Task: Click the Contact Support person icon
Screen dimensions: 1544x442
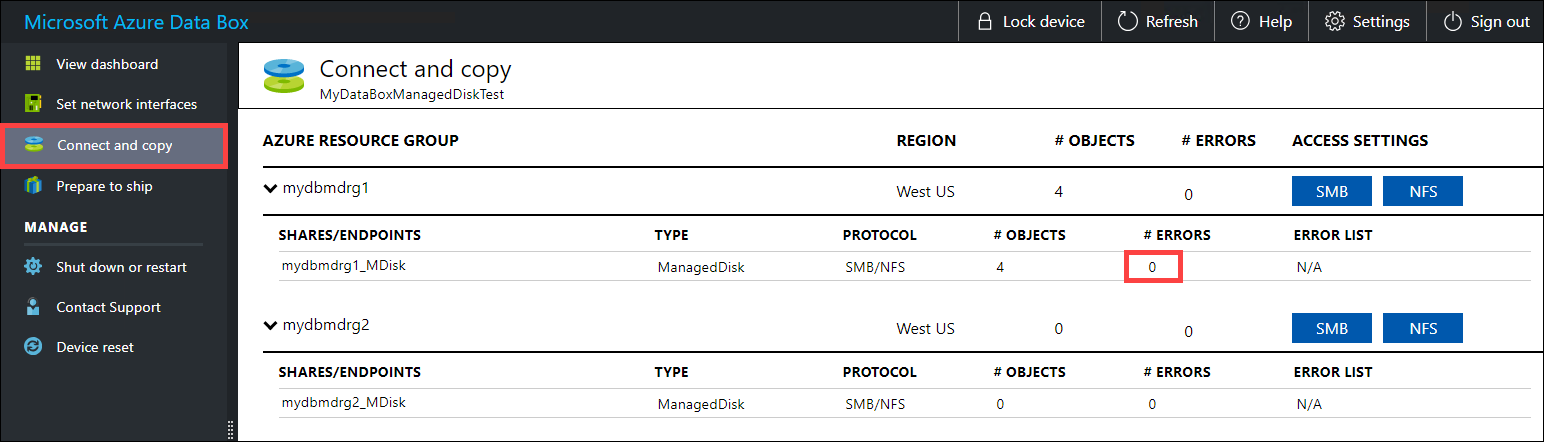Action: [x=33, y=307]
